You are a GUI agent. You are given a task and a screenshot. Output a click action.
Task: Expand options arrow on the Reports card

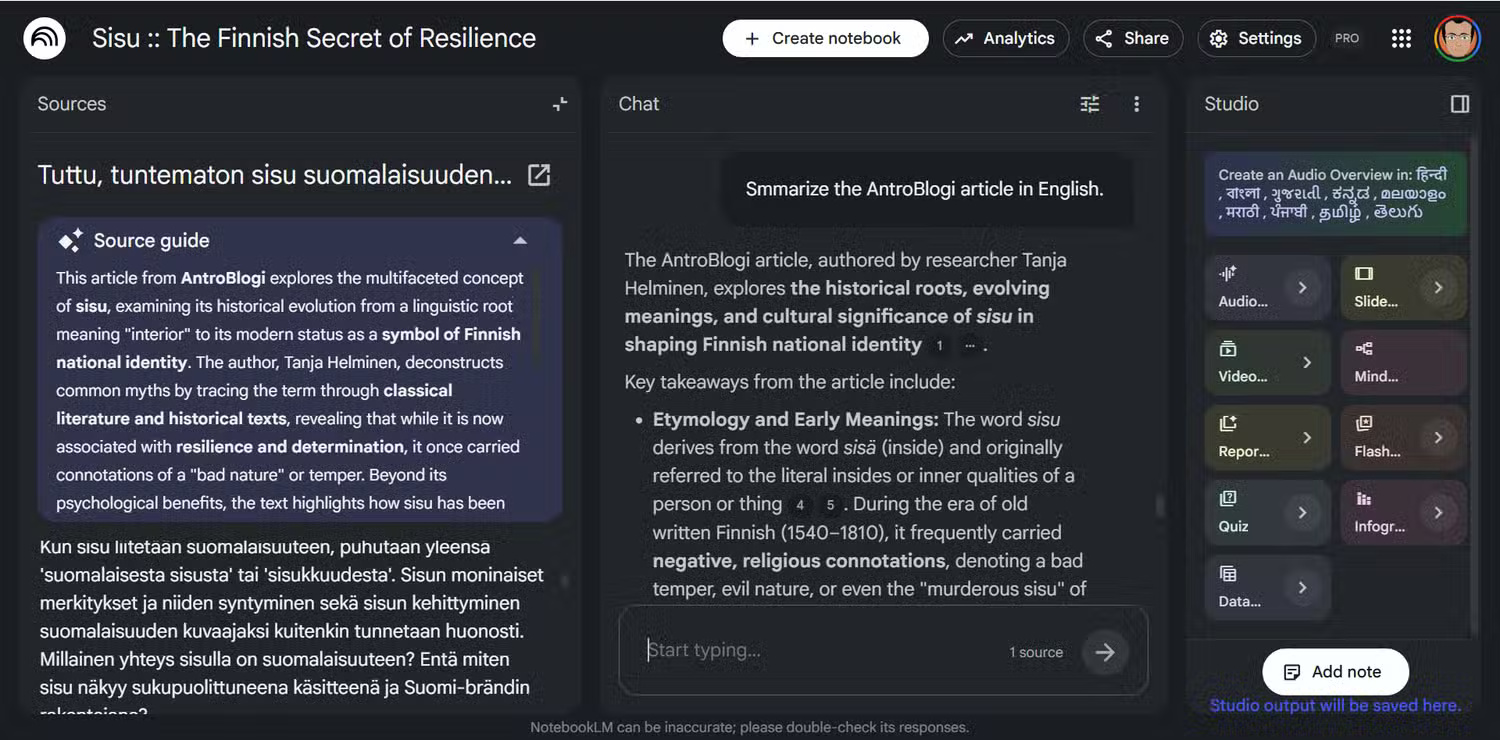(x=1306, y=438)
